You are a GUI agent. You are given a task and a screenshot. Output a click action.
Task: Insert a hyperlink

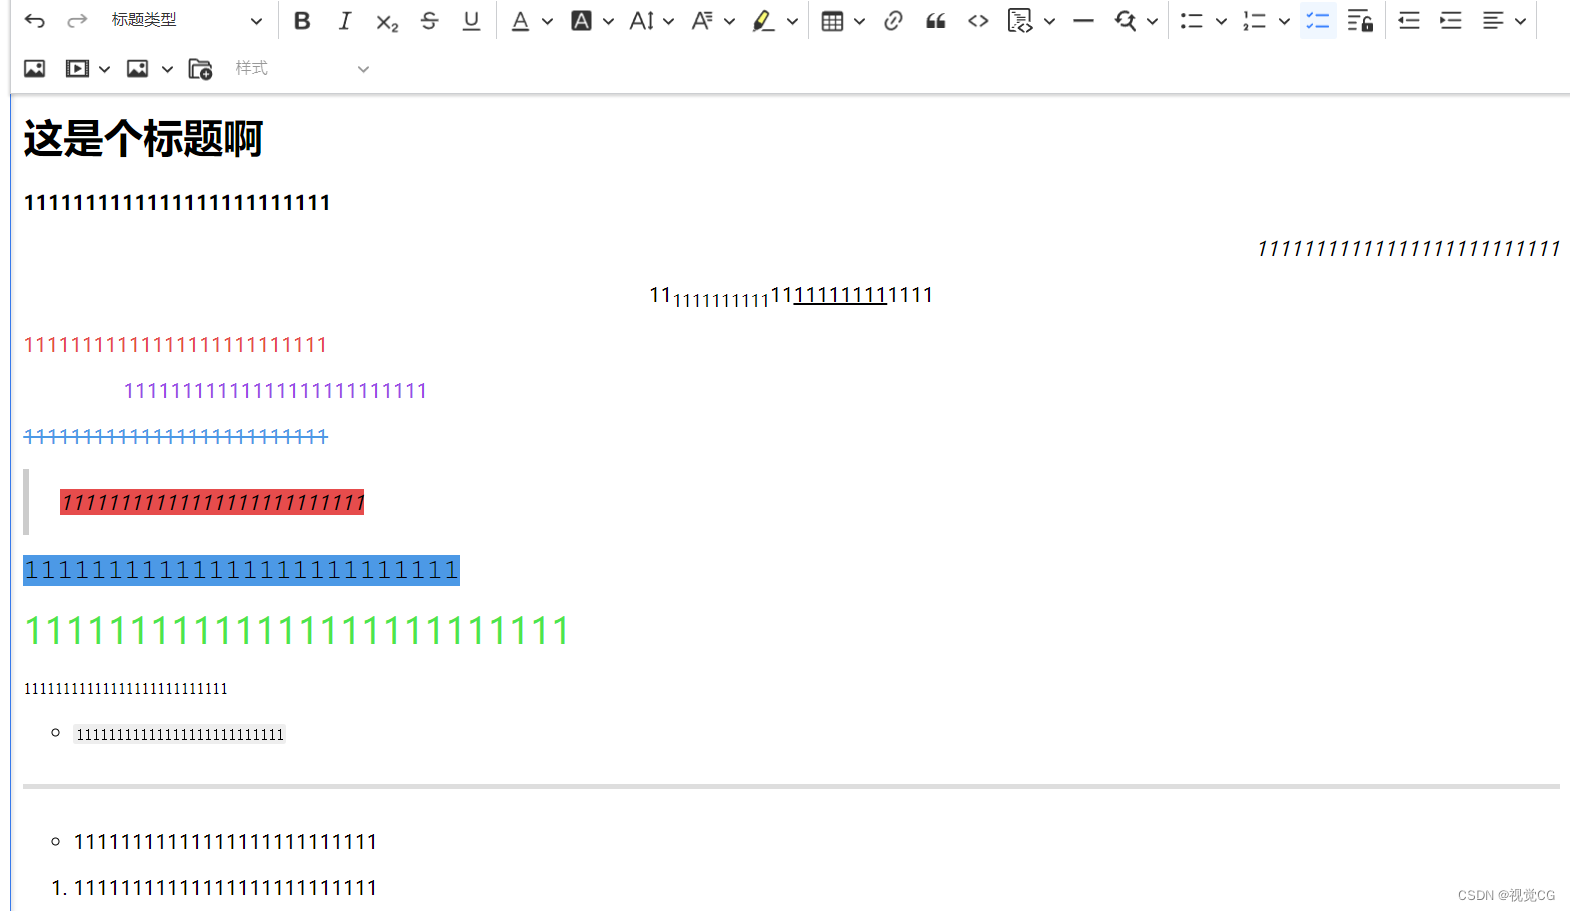tap(893, 21)
